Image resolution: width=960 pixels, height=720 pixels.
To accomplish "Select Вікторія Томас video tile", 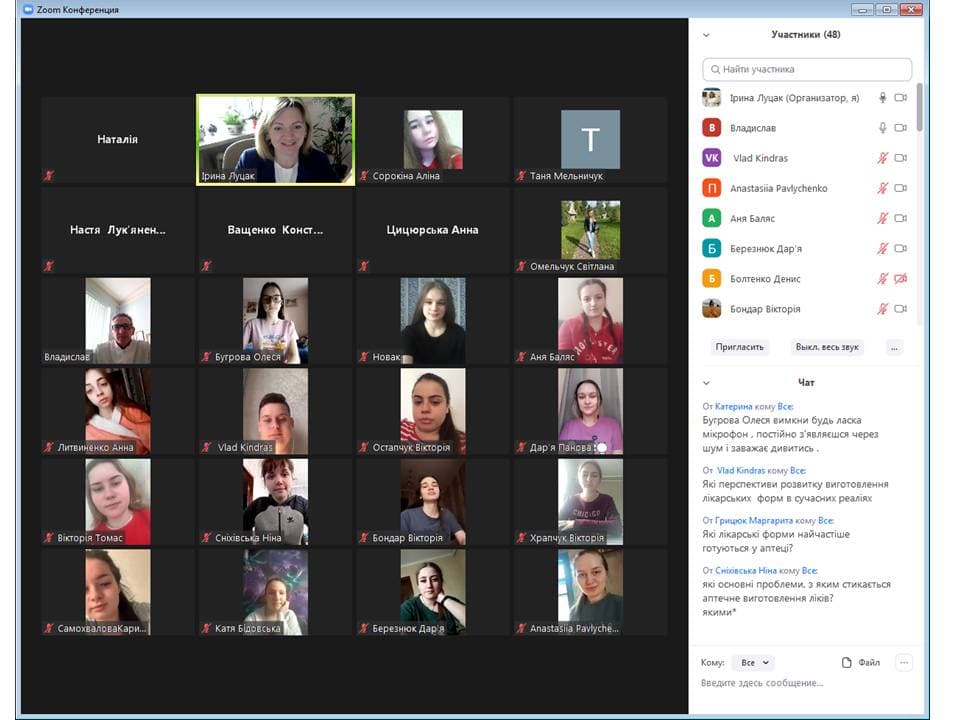I will point(118,501).
